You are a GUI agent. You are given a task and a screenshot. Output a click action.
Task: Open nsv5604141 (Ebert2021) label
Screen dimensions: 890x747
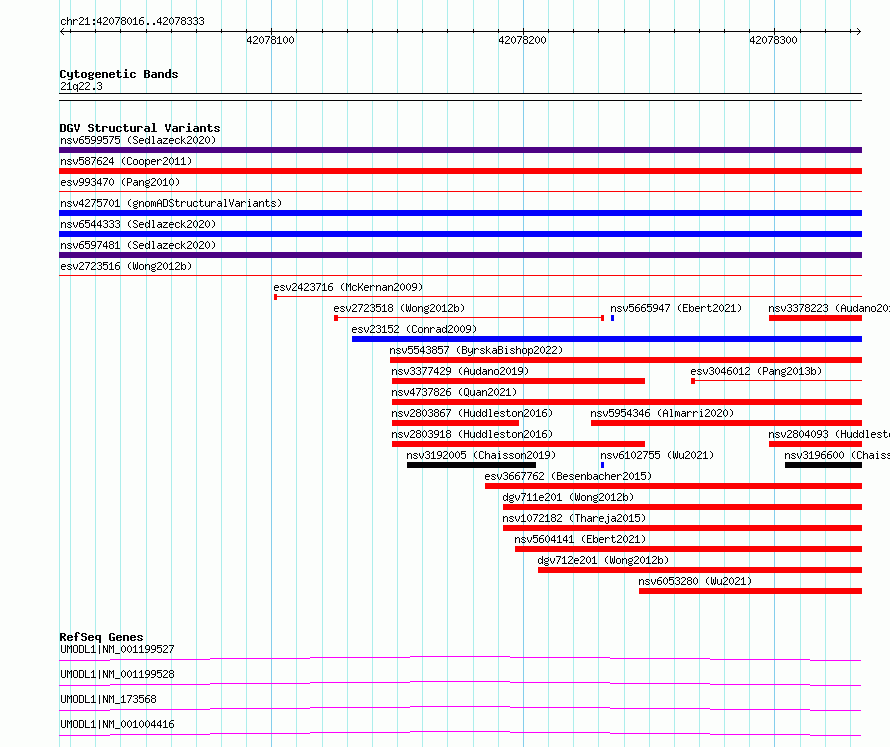point(580,539)
